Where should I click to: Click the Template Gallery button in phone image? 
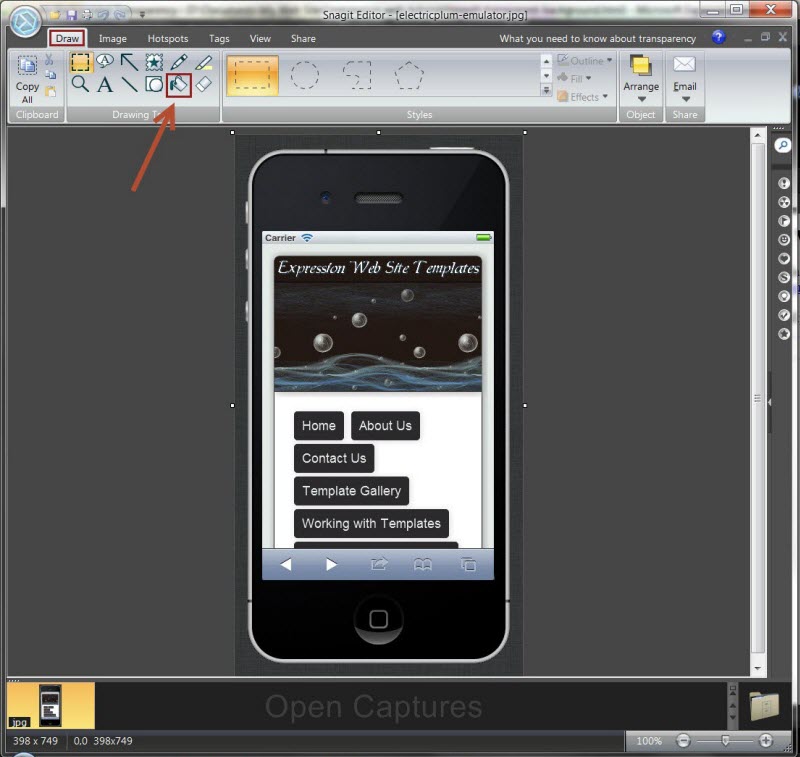352,491
